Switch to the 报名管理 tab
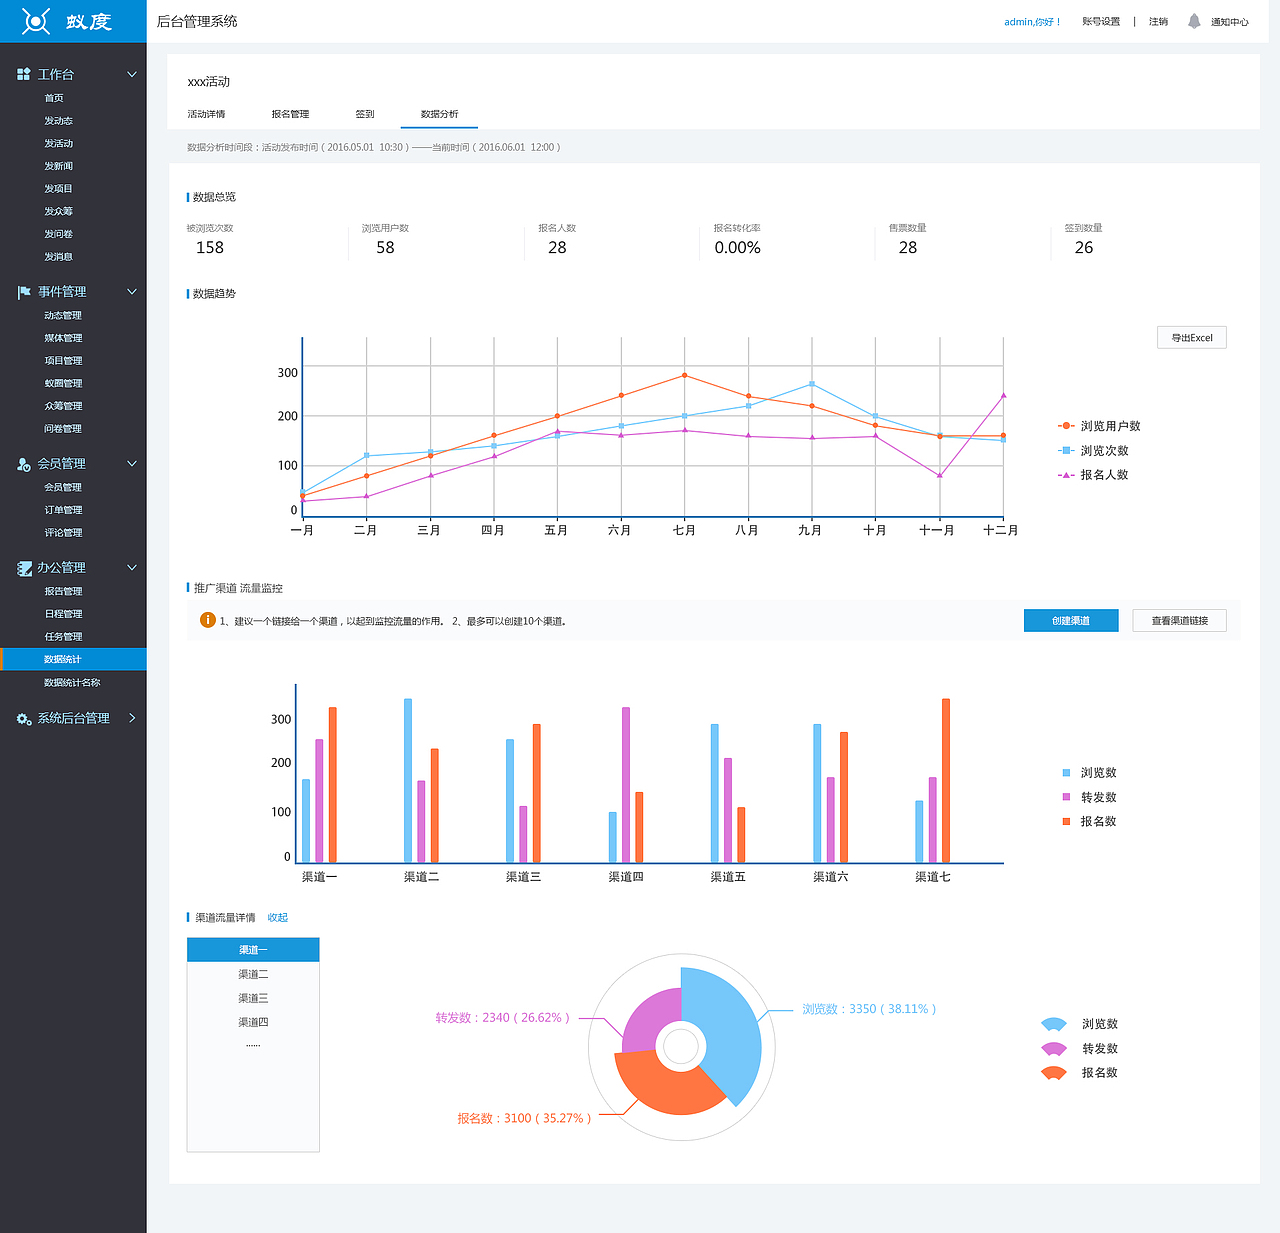 (290, 114)
